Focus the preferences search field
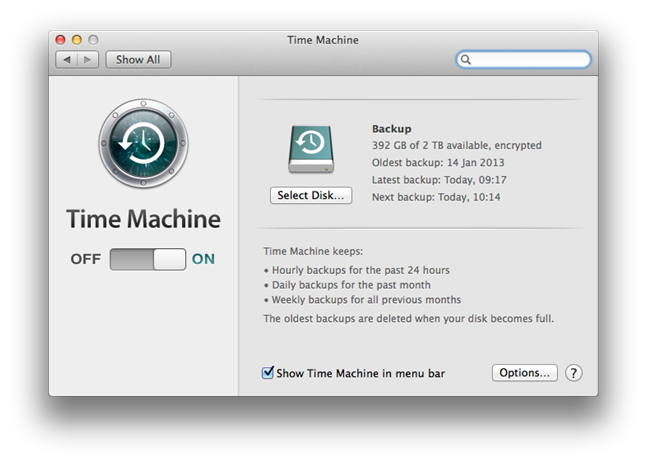 [523, 60]
